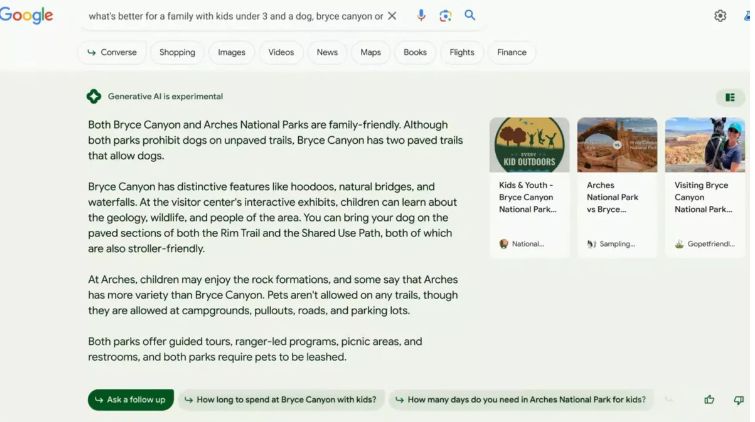Viewport: 755px width, 422px height.
Task: Click paragraph starting 'Bryce Canyon has distinctive features'
Action: 273,217
